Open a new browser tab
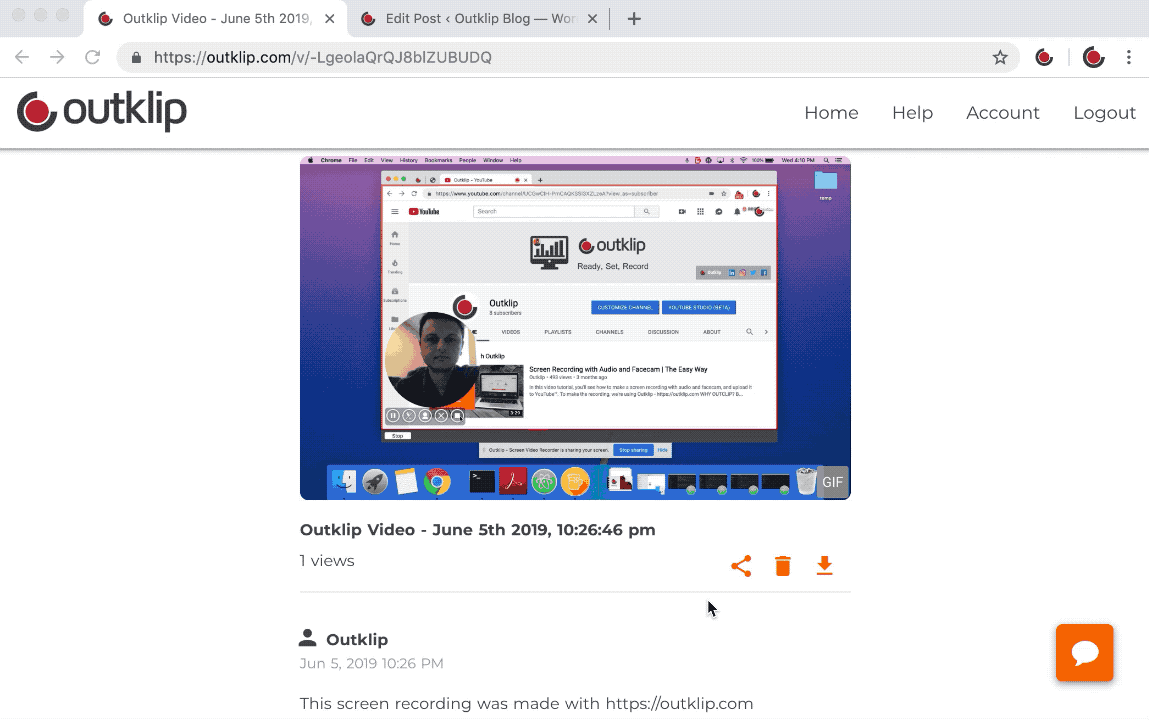The width and height of the screenshot is (1149, 720). [x=635, y=19]
